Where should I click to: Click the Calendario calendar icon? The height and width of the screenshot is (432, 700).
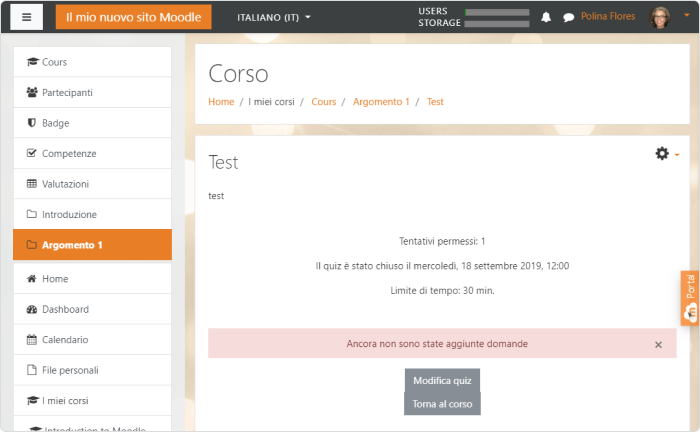[32, 340]
